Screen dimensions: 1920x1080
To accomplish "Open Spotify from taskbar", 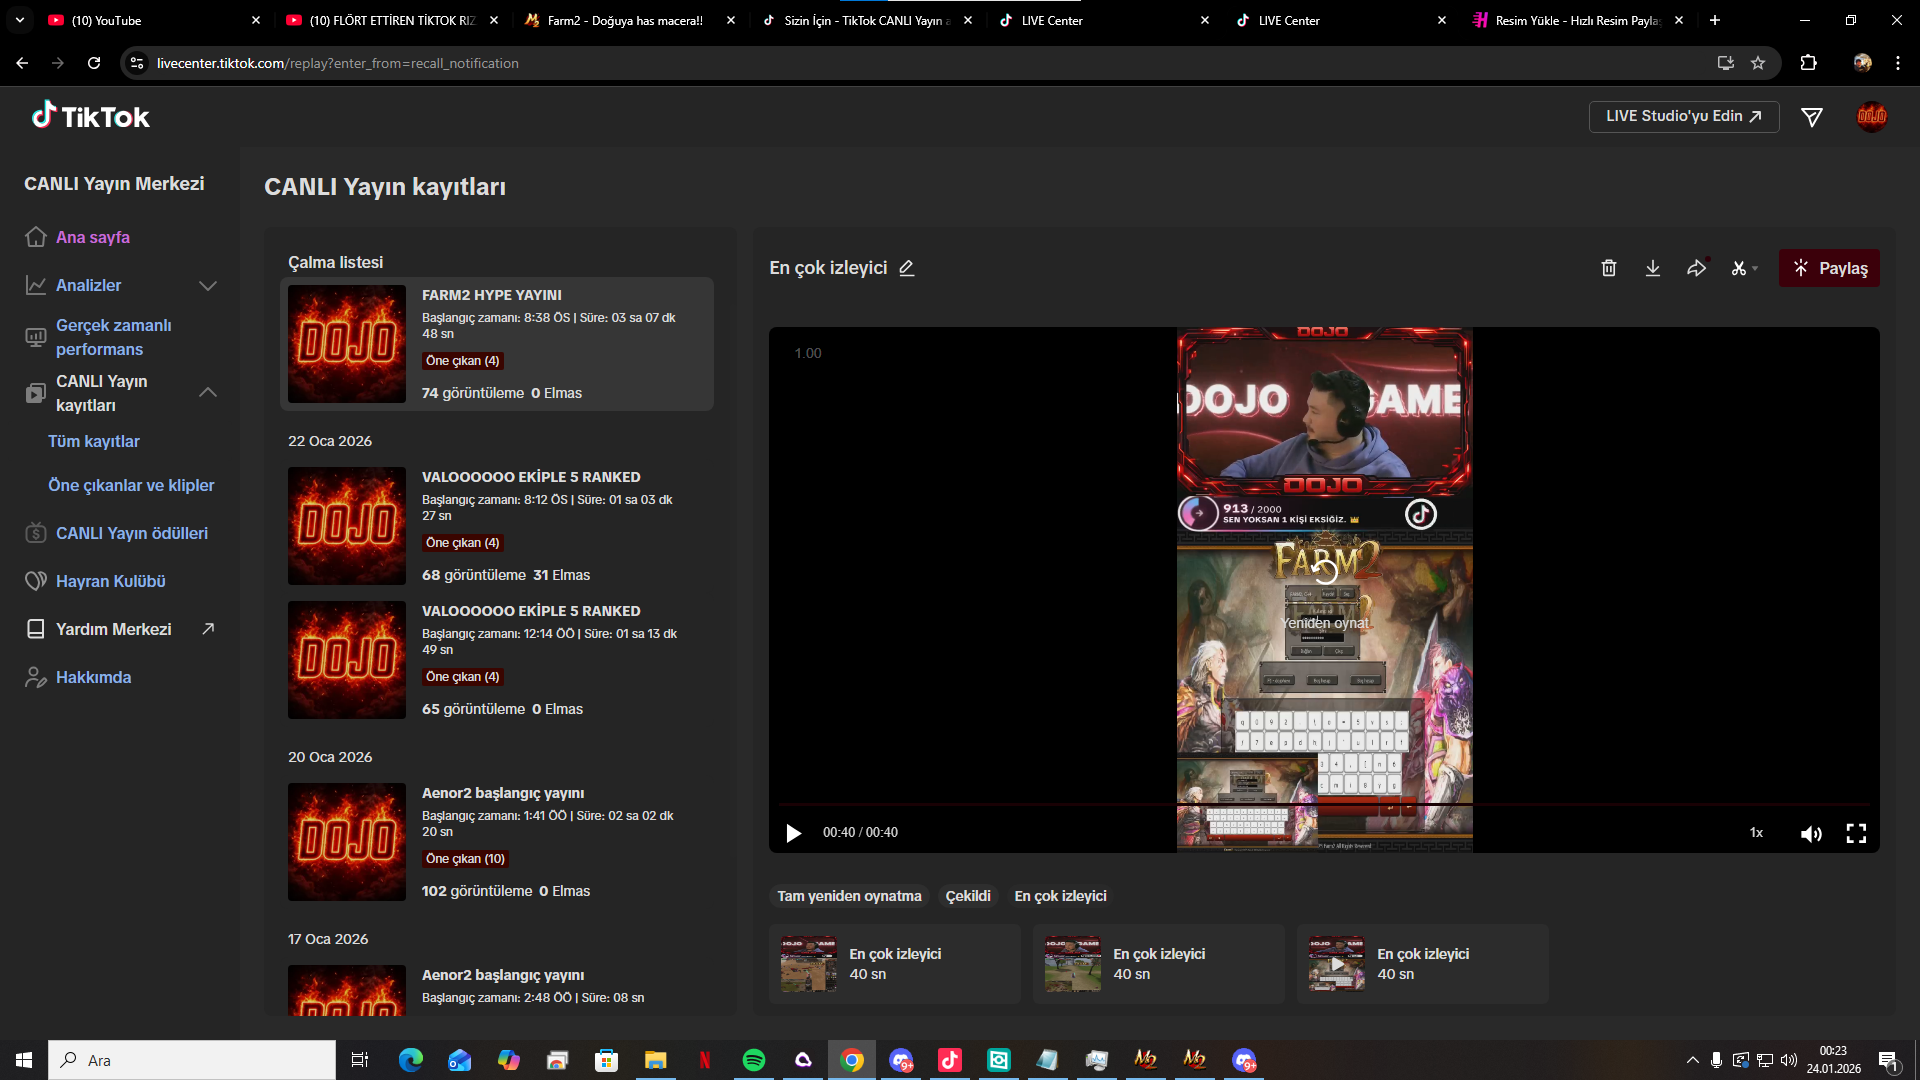I will click(x=754, y=1060).
